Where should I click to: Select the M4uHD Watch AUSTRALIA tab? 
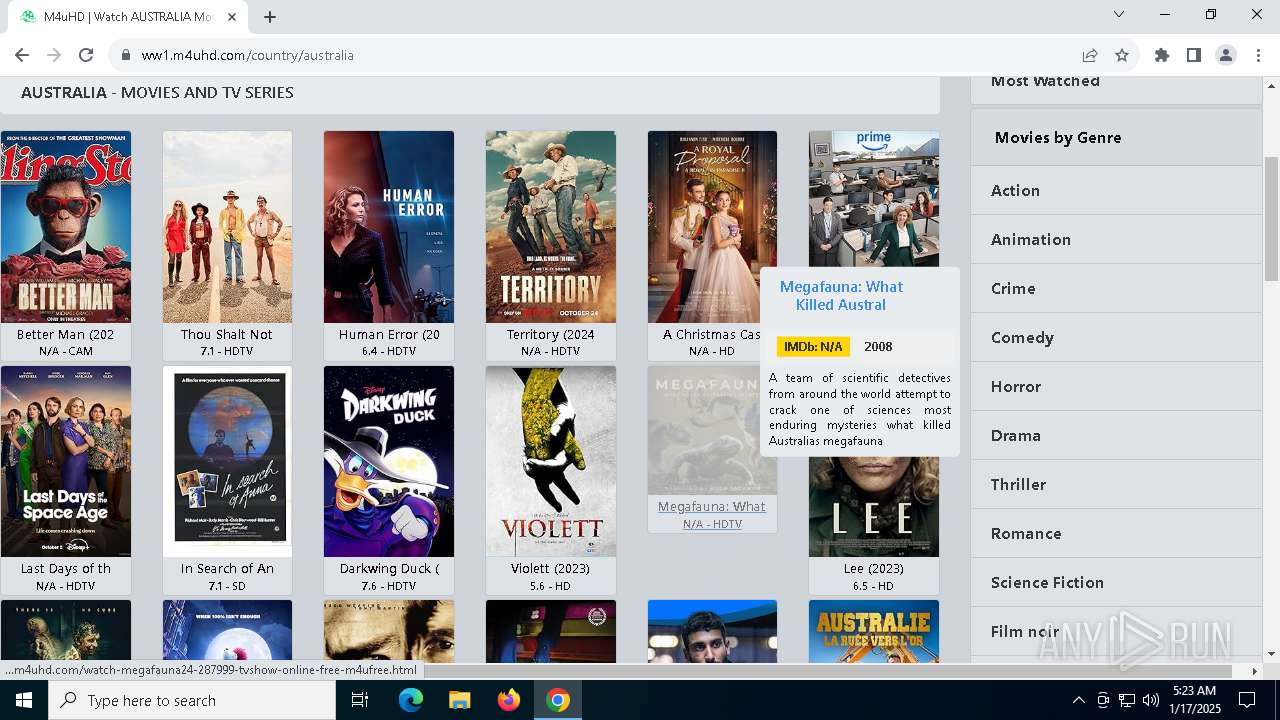click(x=128, y=17)
